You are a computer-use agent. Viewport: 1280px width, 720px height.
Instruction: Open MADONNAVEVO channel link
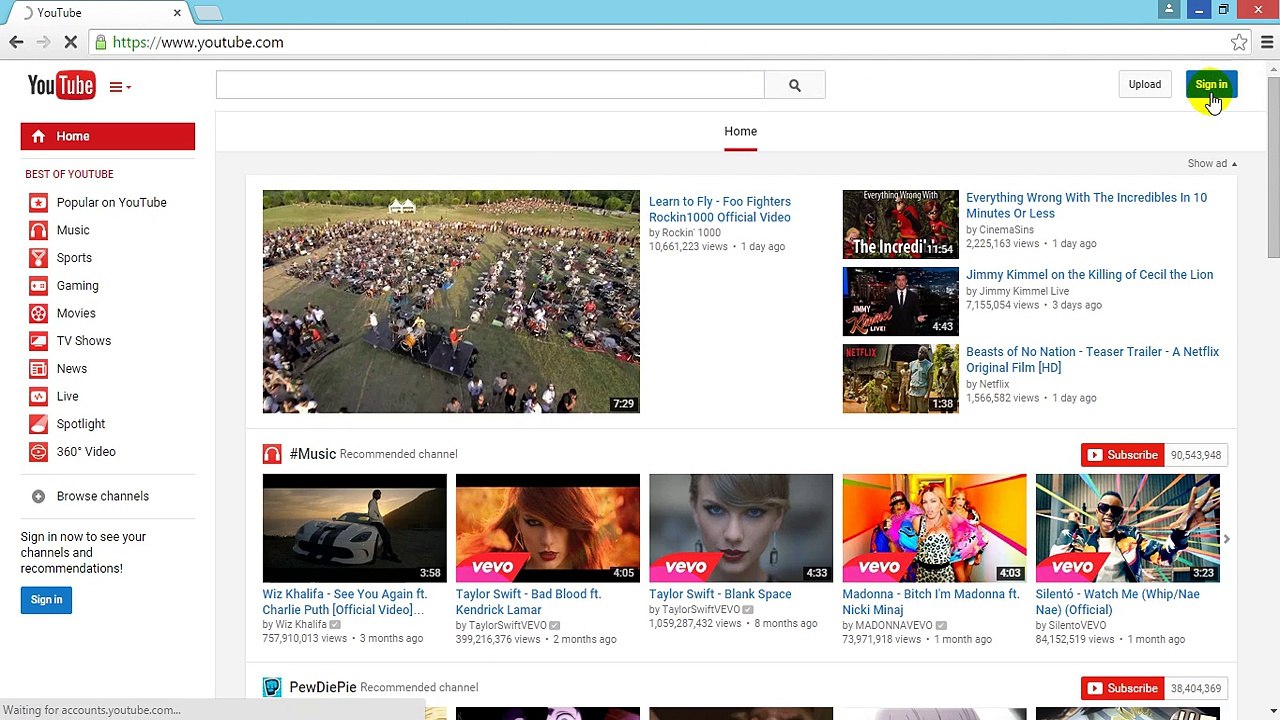[894, 625]
